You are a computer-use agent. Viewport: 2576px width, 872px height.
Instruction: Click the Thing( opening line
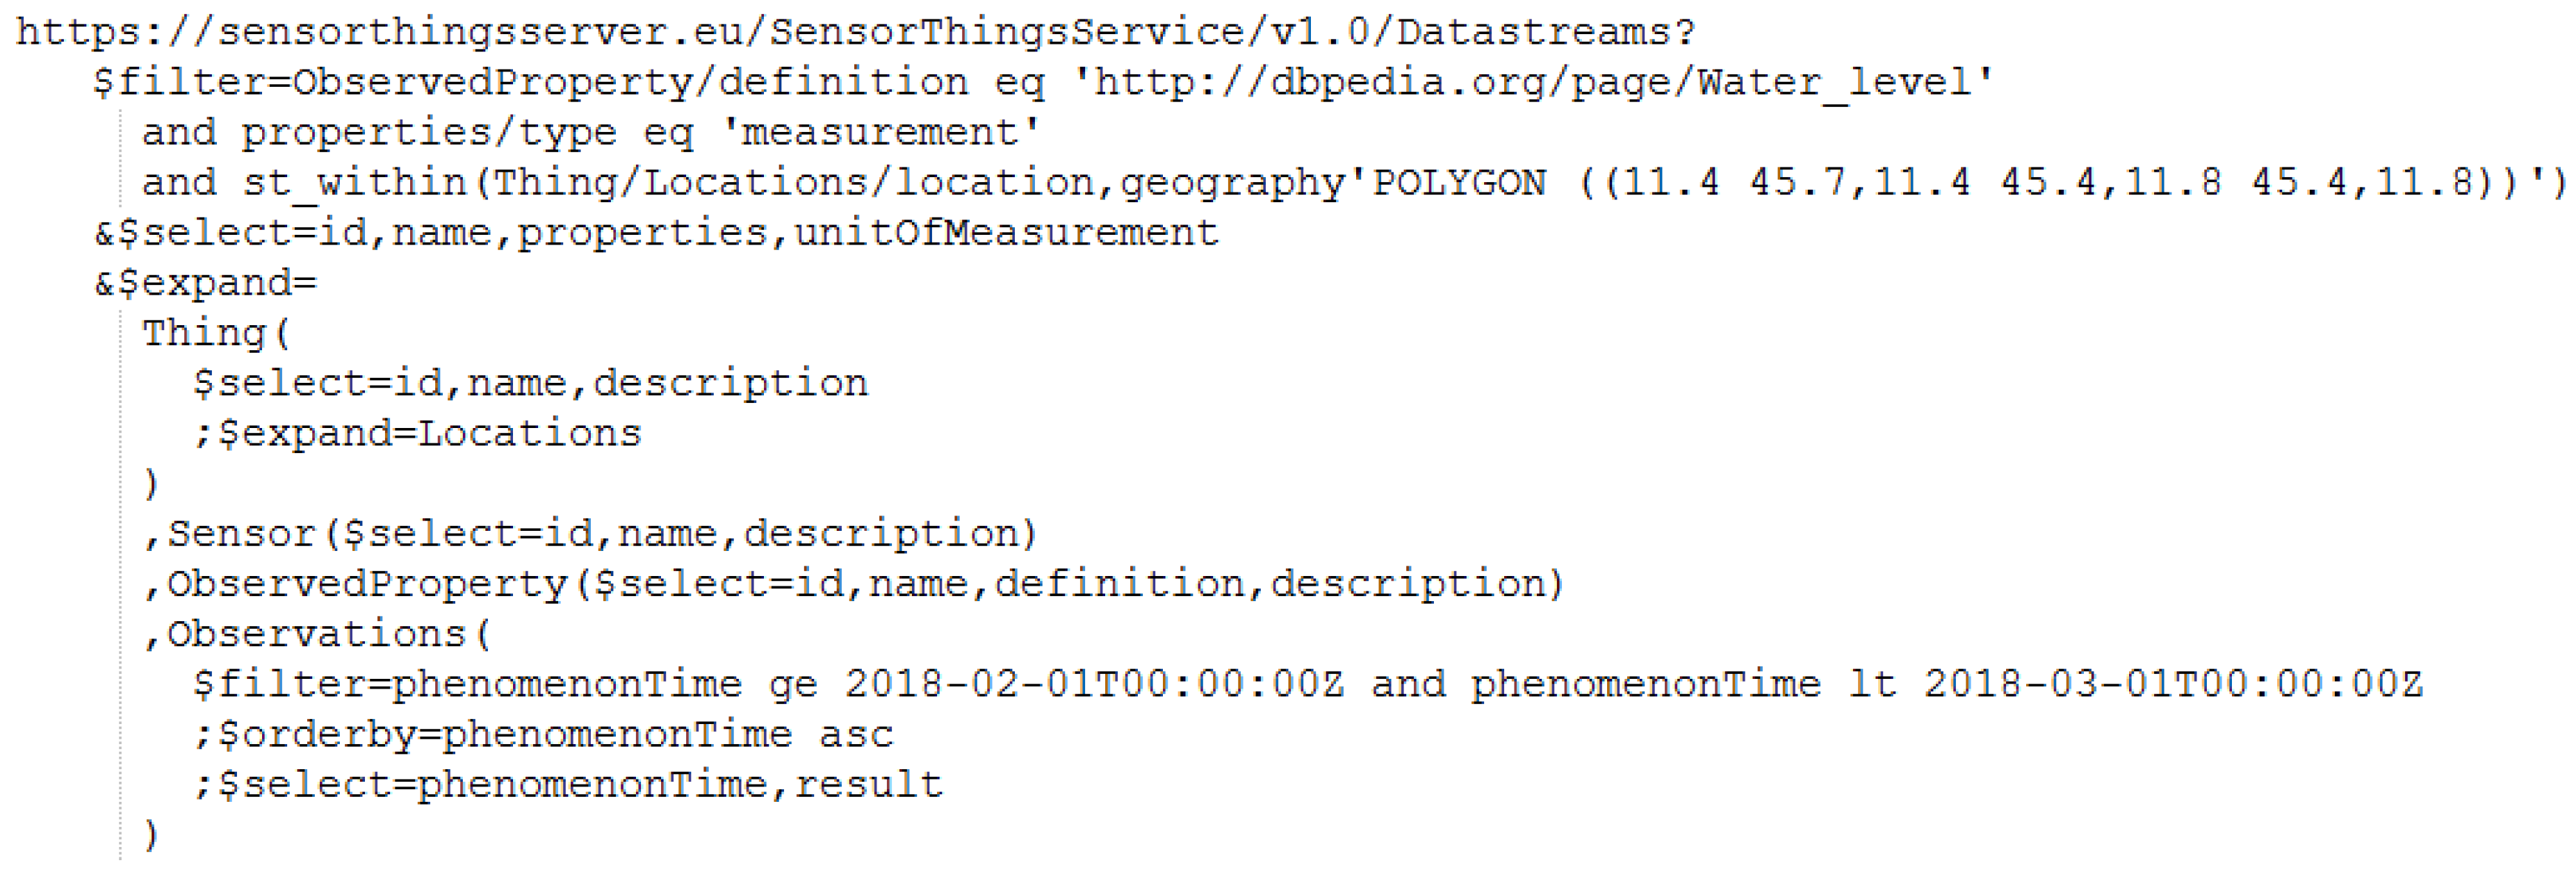(216, 333)
